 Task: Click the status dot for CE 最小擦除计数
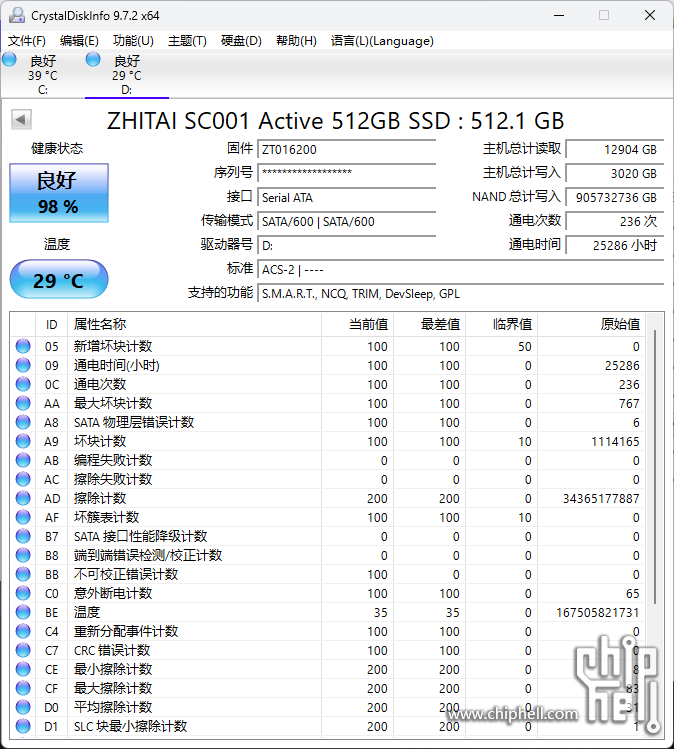point(23,669)
